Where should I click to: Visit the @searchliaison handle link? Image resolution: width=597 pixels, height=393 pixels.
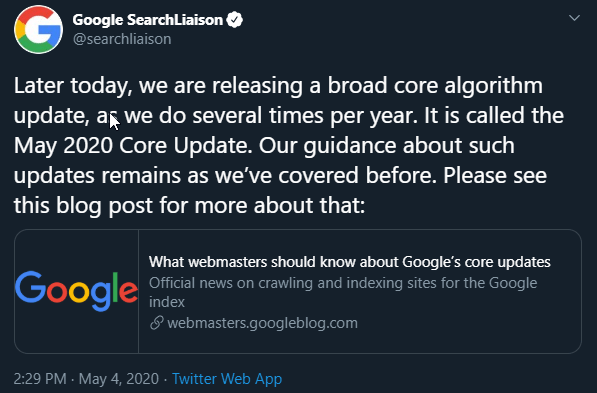(122, 39)
